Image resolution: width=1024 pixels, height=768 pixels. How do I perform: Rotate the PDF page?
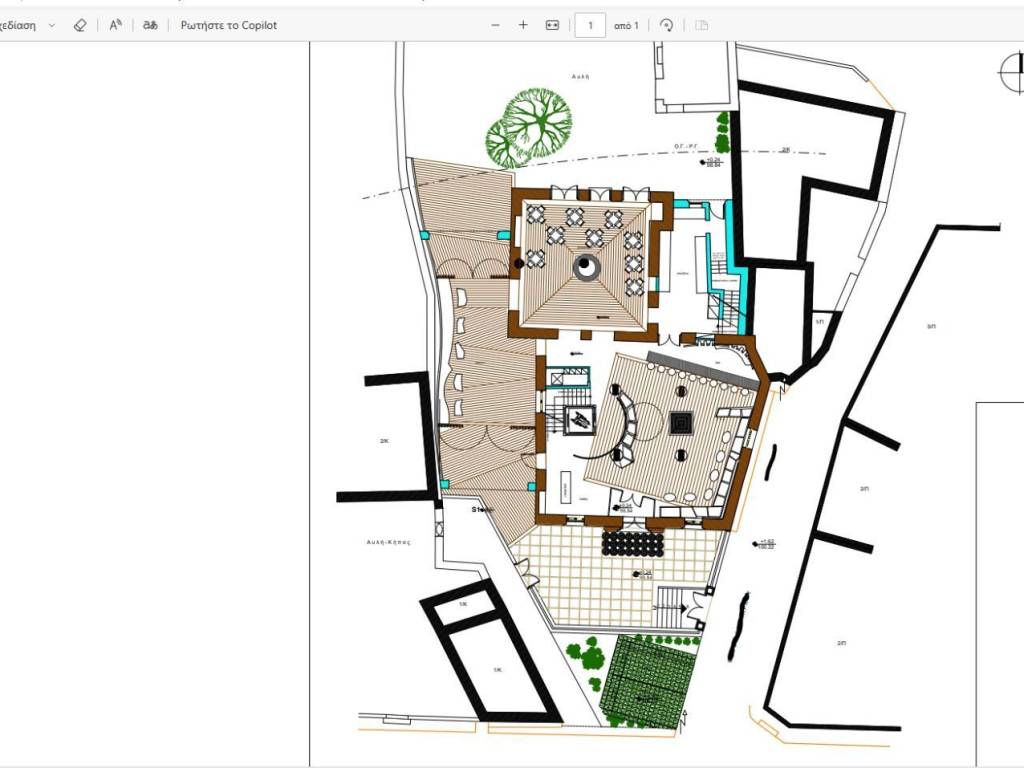click(667, 25)
